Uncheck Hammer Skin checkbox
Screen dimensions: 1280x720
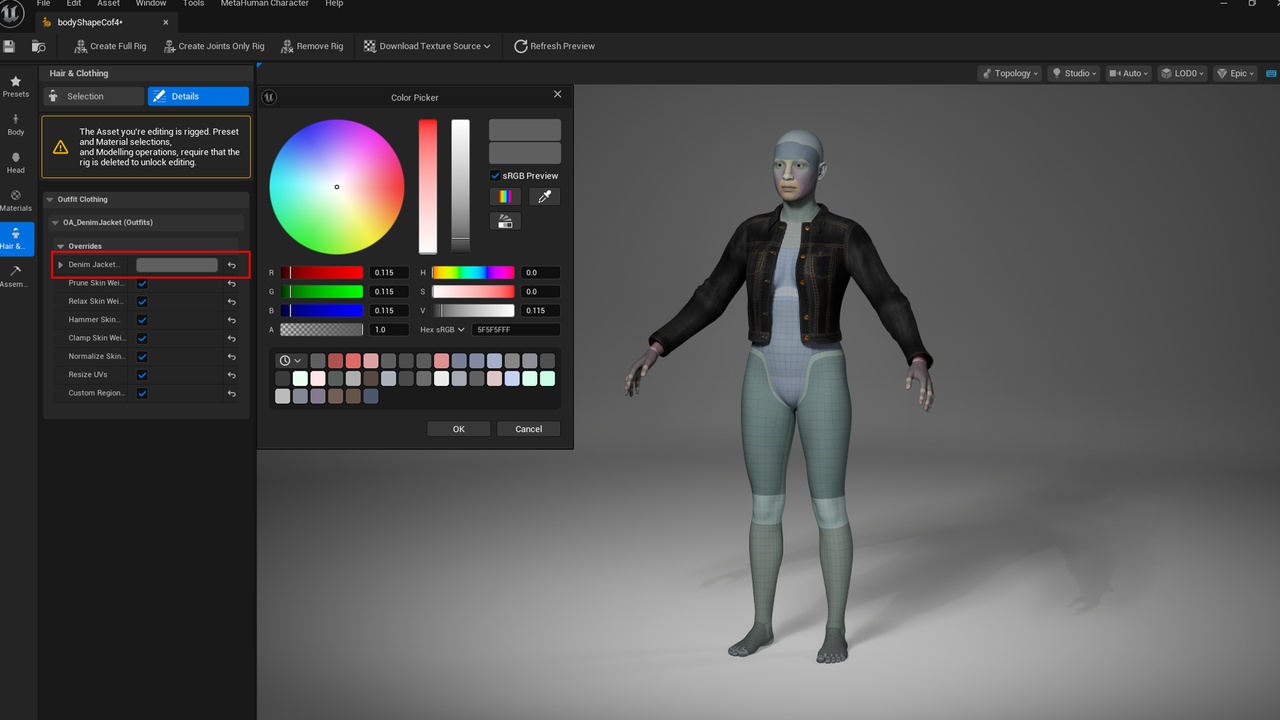pyautogui.click(x=142, y=320)
